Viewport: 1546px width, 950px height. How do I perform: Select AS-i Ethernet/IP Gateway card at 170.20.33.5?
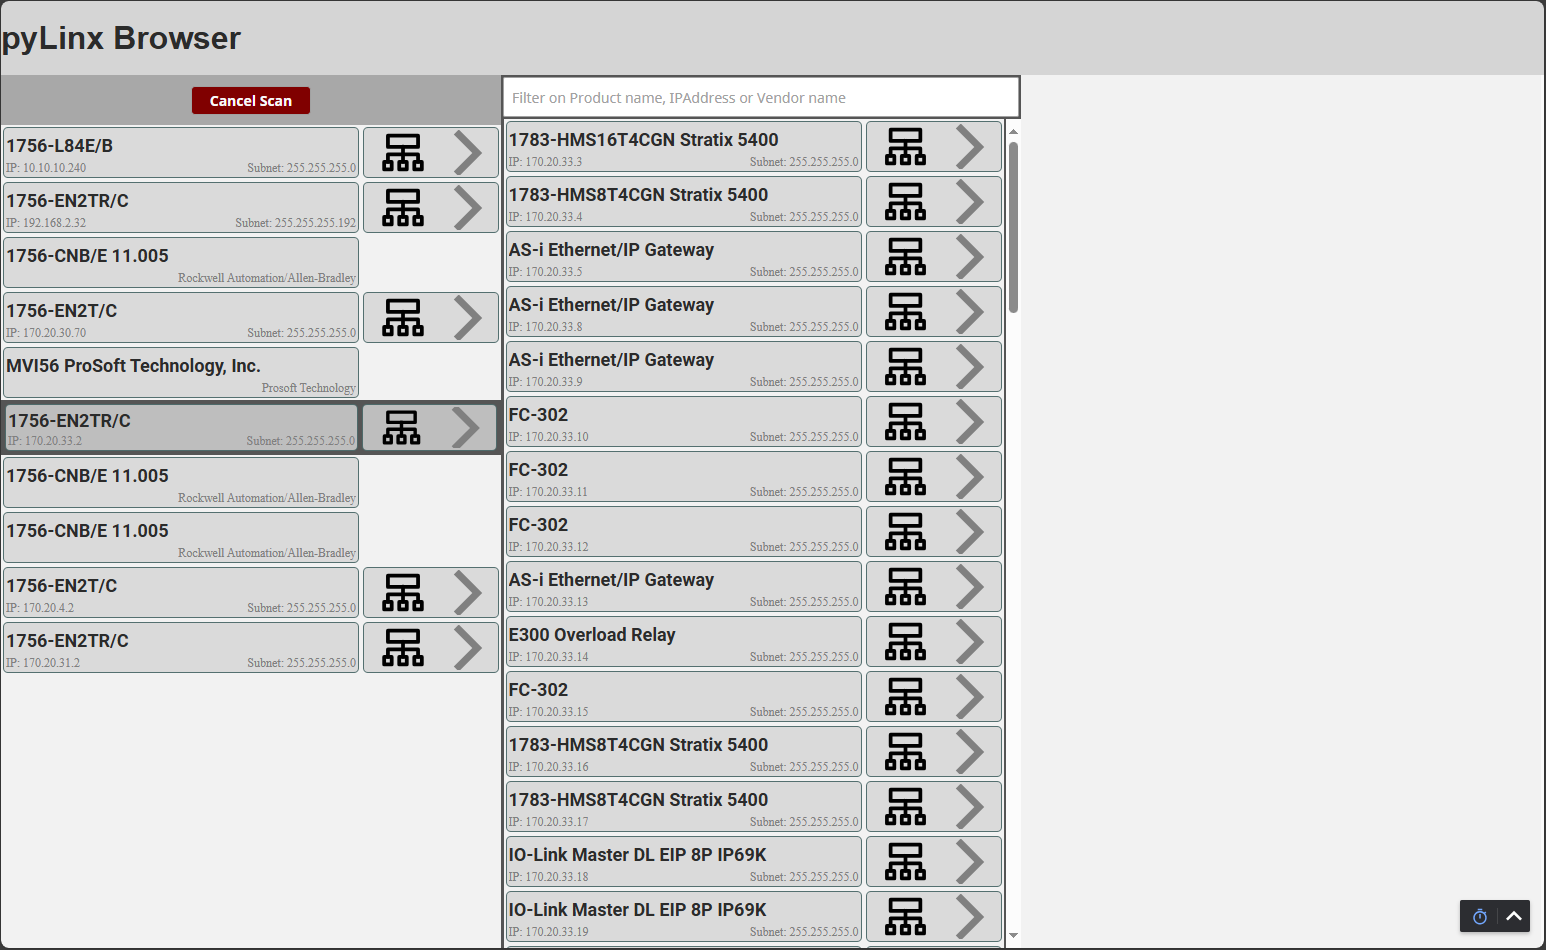tap(684, 257)
